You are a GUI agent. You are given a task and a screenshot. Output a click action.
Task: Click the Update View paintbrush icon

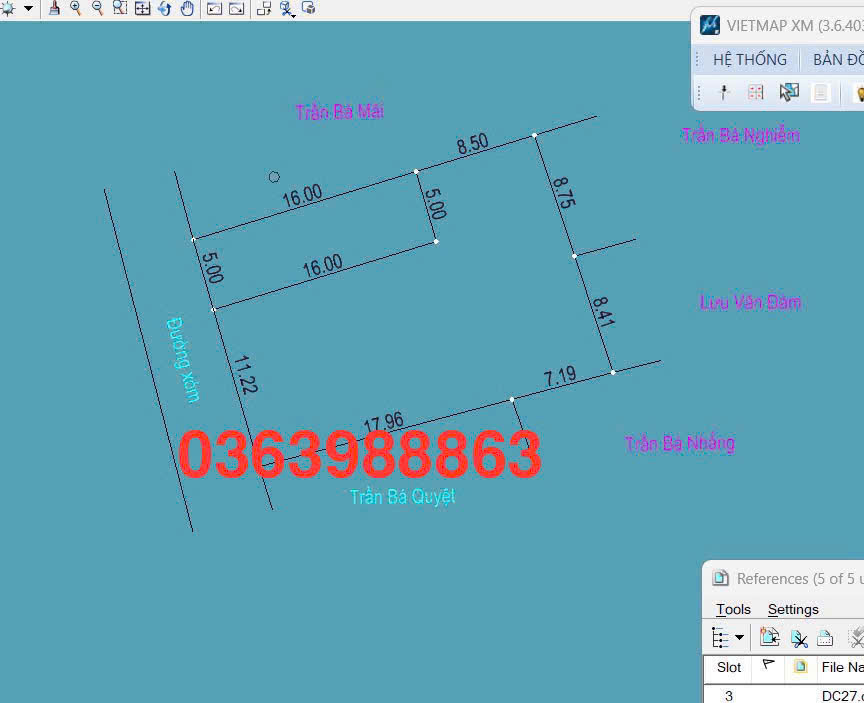(x=54, y=8)
